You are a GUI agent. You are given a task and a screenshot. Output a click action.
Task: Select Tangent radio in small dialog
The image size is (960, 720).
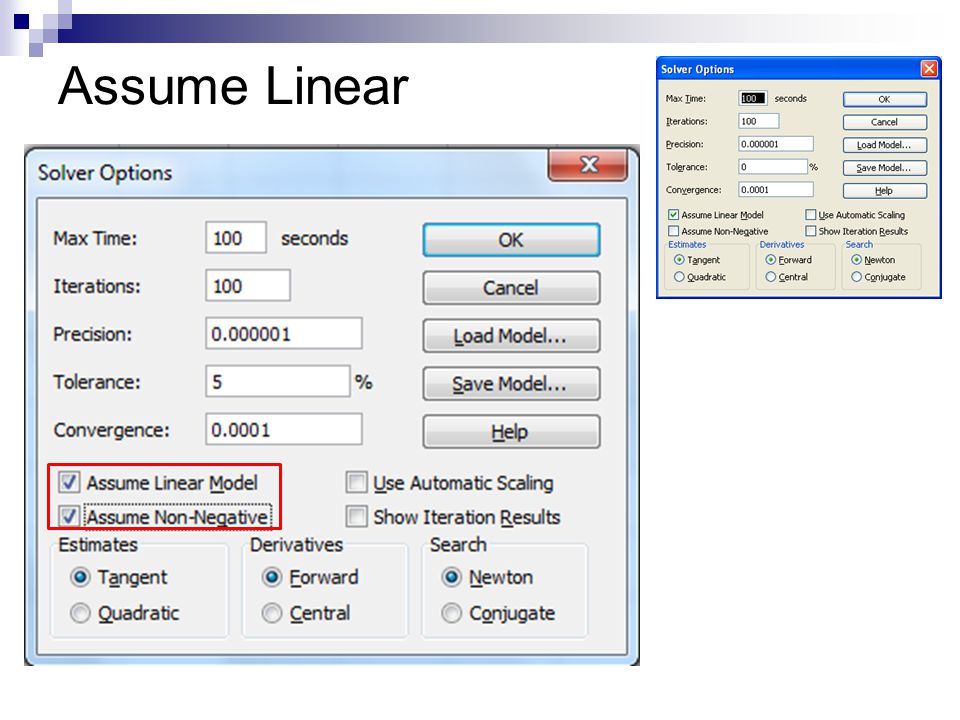(x=679, y=260)
